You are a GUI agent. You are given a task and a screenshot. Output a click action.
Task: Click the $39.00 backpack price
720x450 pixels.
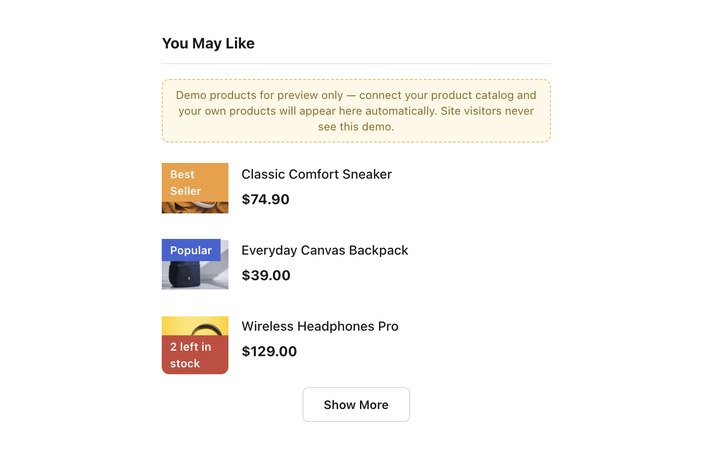(266, 276)
